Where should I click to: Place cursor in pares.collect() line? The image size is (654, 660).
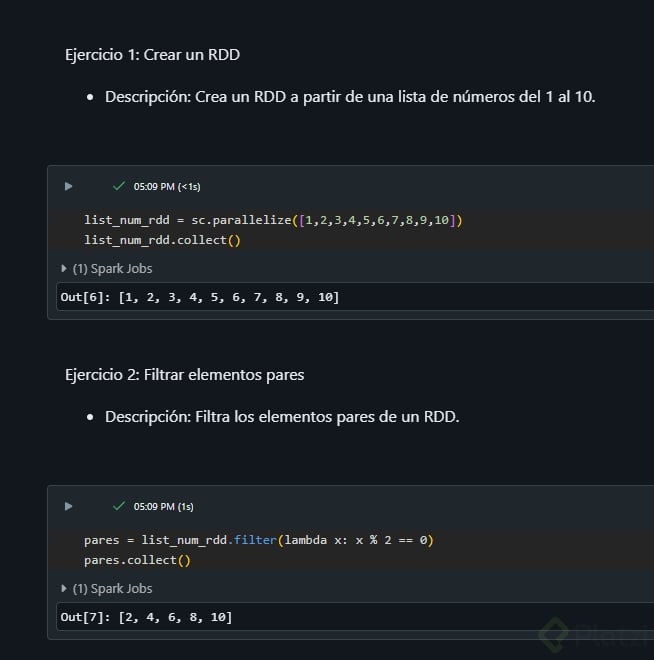pyautogui.click(x=137, y=560)
